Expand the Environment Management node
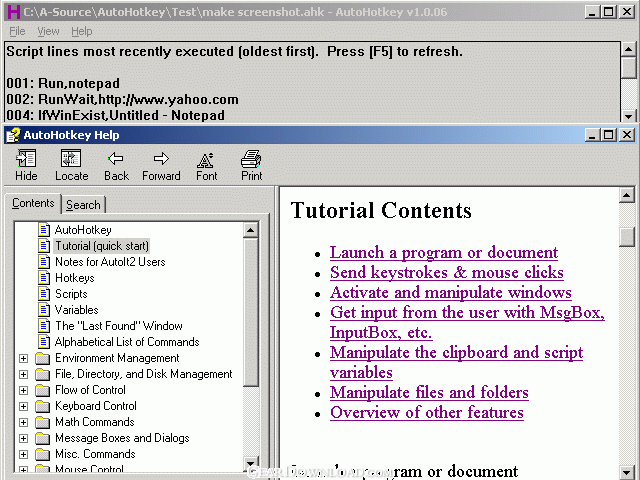This screenshot has height=480, width=640. tap(24, 358)
